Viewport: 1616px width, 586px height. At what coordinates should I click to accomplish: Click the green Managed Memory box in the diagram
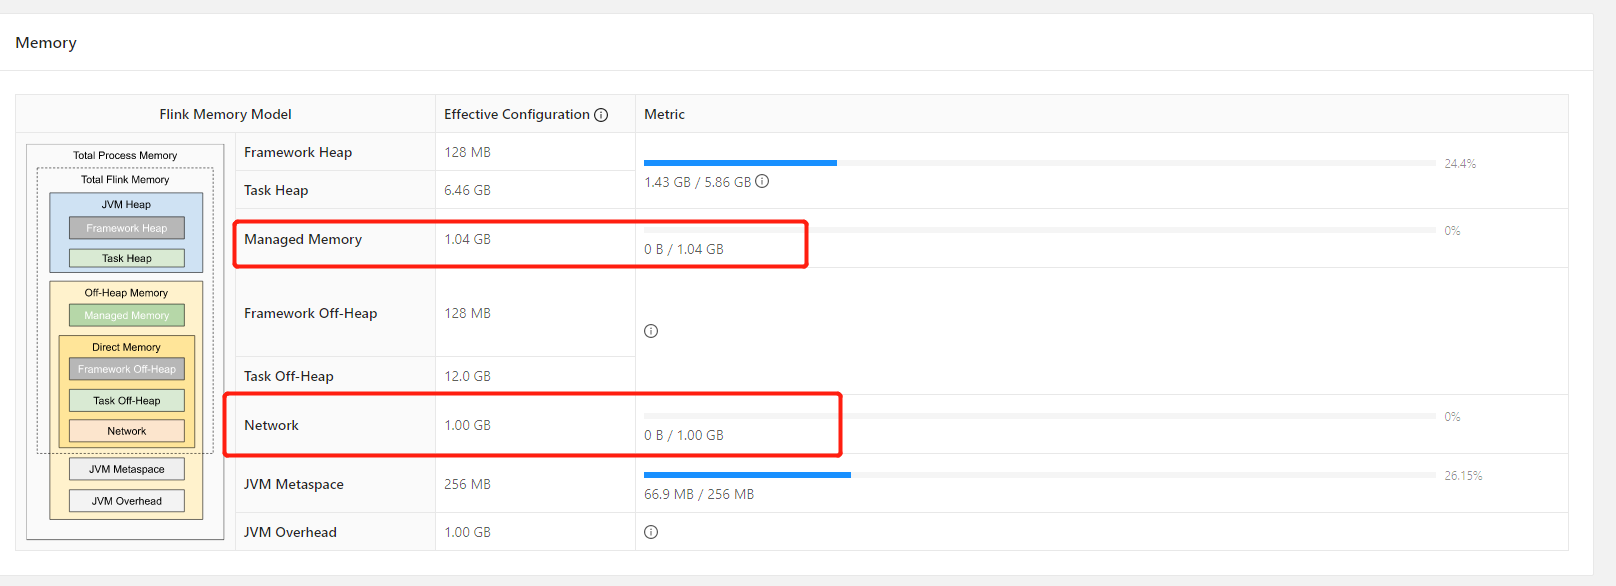[x=127, y=315]
